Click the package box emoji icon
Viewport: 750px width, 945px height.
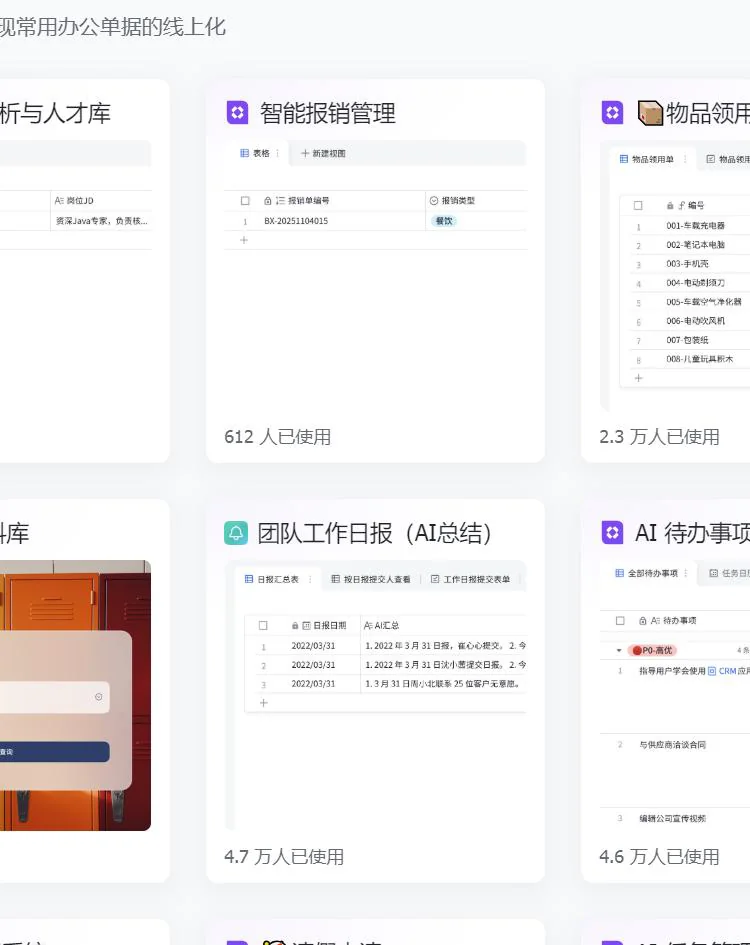[x=650, y=113]
